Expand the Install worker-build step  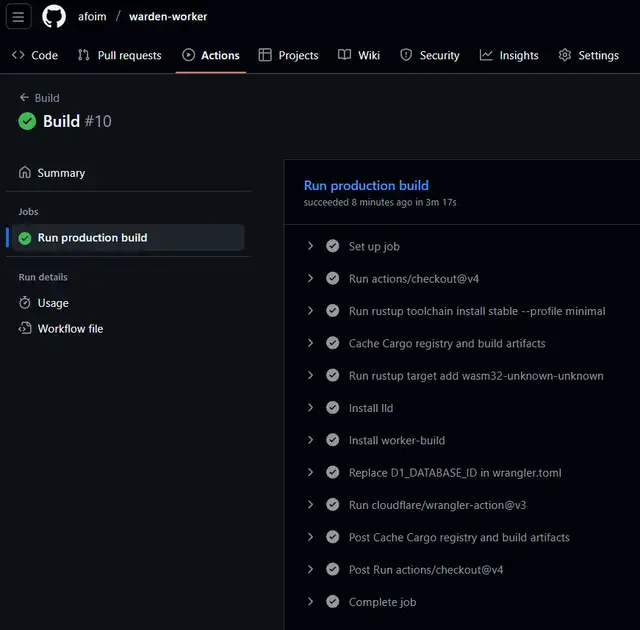(x=311, y=440)
